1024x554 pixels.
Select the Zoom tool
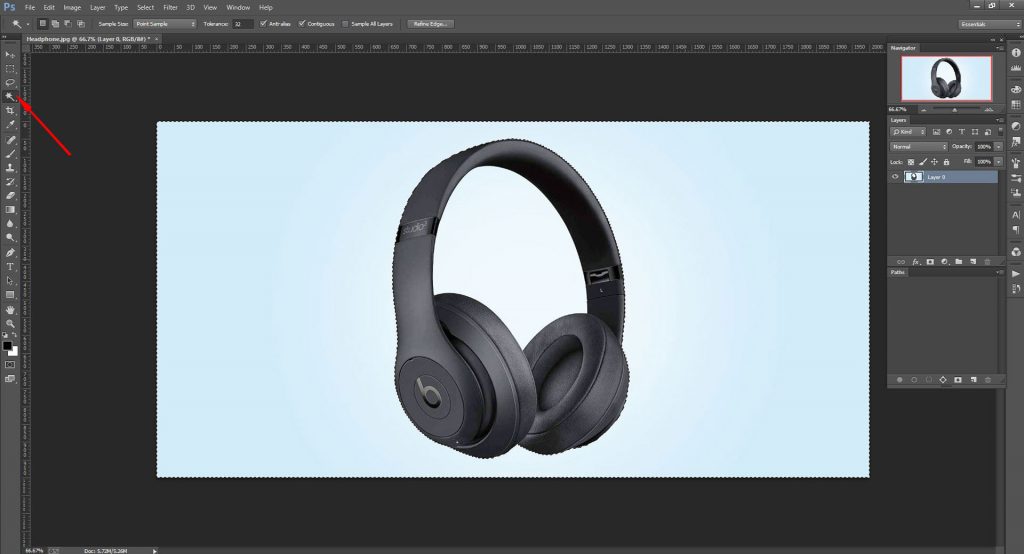[10, 323]
